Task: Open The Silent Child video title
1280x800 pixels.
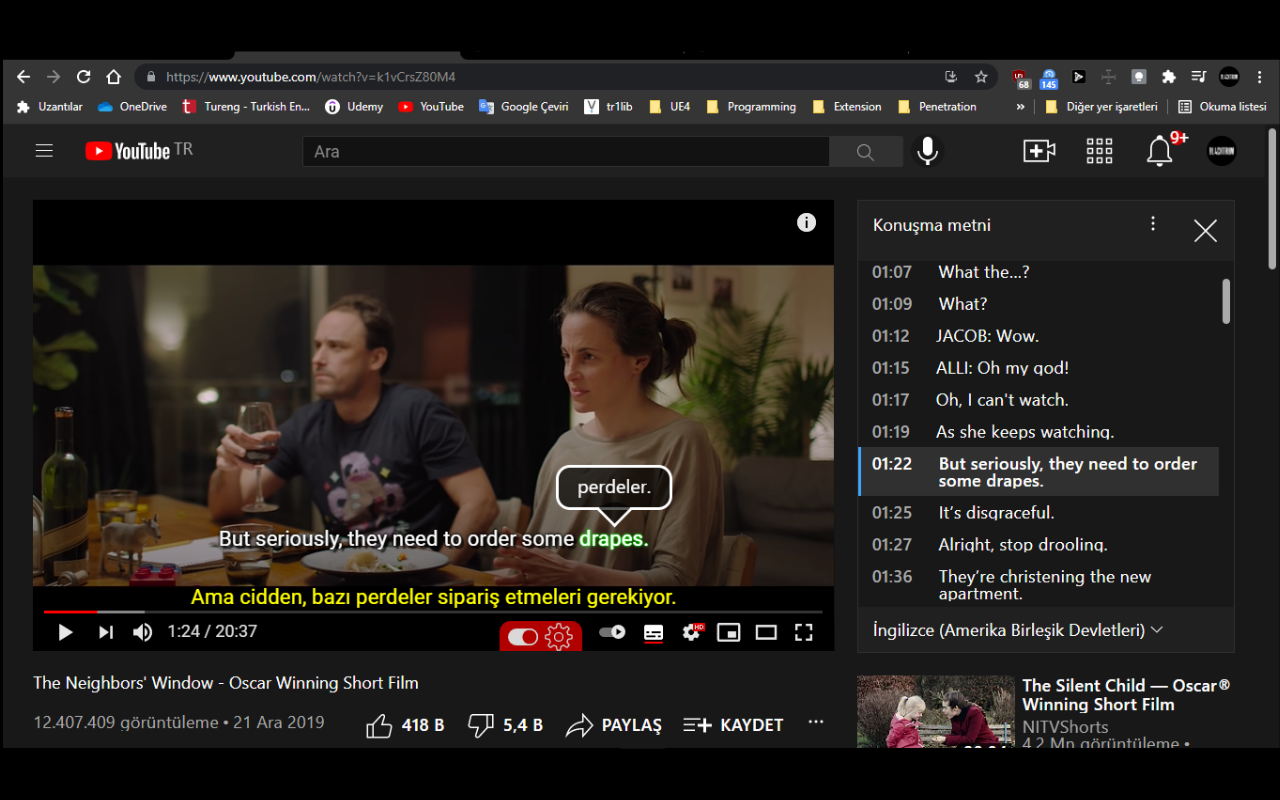Action: (x=1126, y=695)
